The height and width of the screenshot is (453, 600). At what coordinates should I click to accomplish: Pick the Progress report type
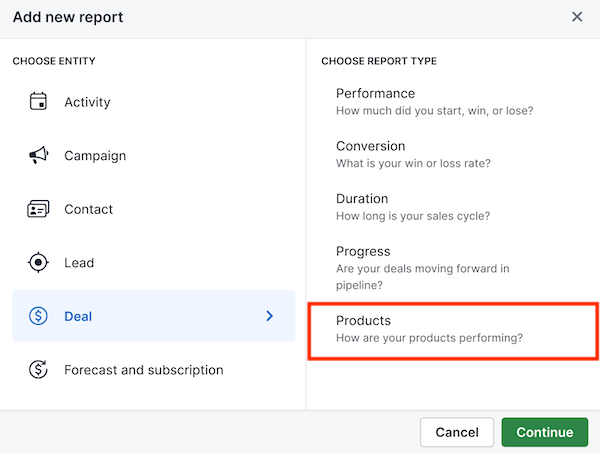click(422, 268)
